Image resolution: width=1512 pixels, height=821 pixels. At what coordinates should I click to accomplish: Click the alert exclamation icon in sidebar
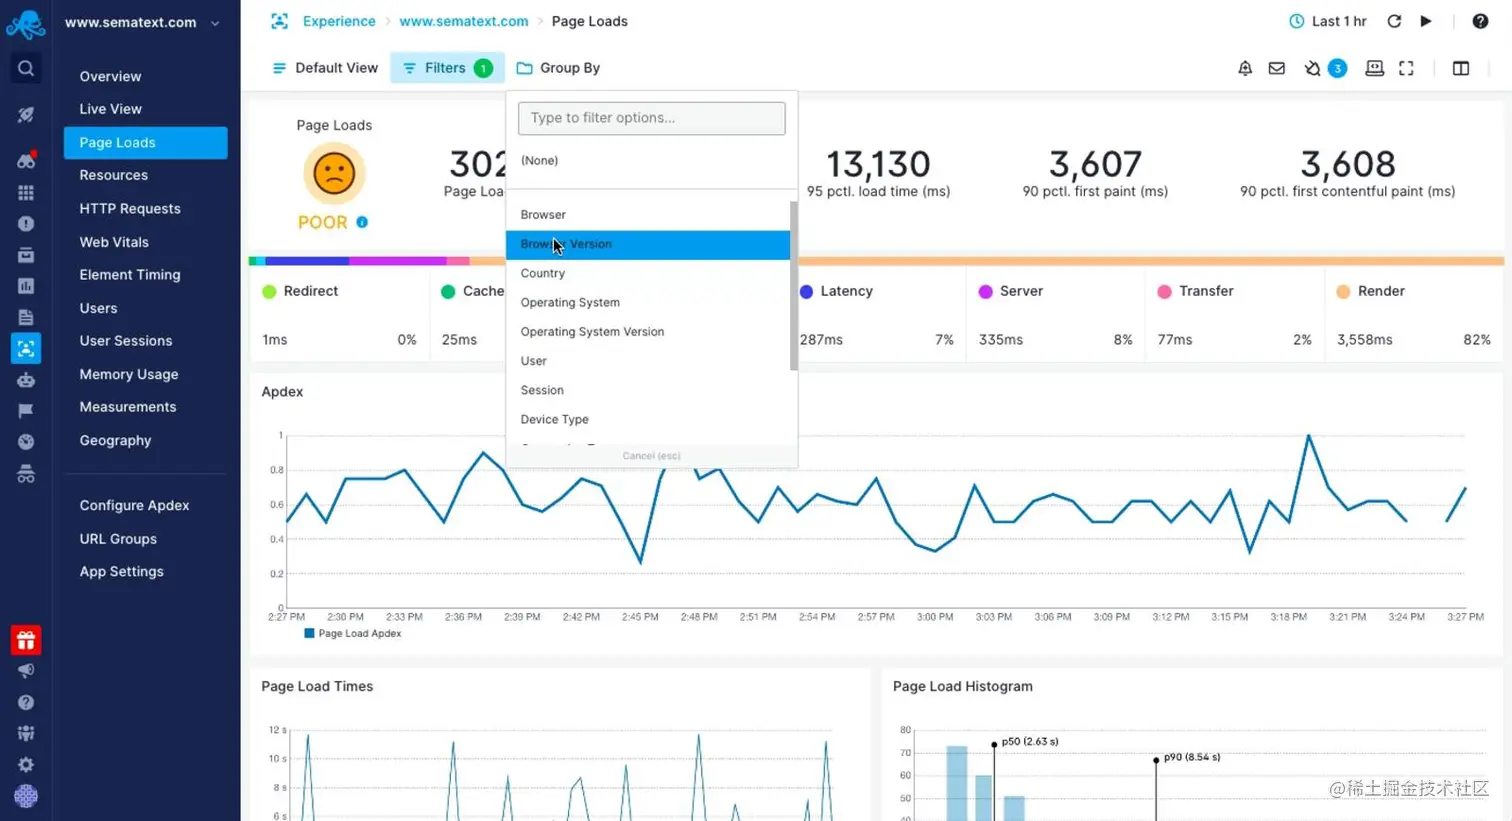[x=26, y=224]
